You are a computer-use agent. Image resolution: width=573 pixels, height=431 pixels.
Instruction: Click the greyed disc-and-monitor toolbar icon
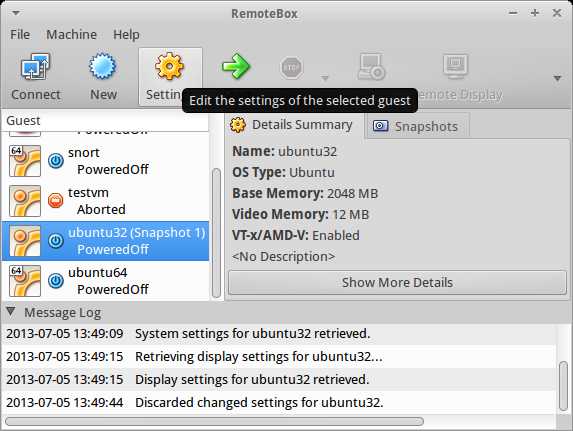[371, 67]
